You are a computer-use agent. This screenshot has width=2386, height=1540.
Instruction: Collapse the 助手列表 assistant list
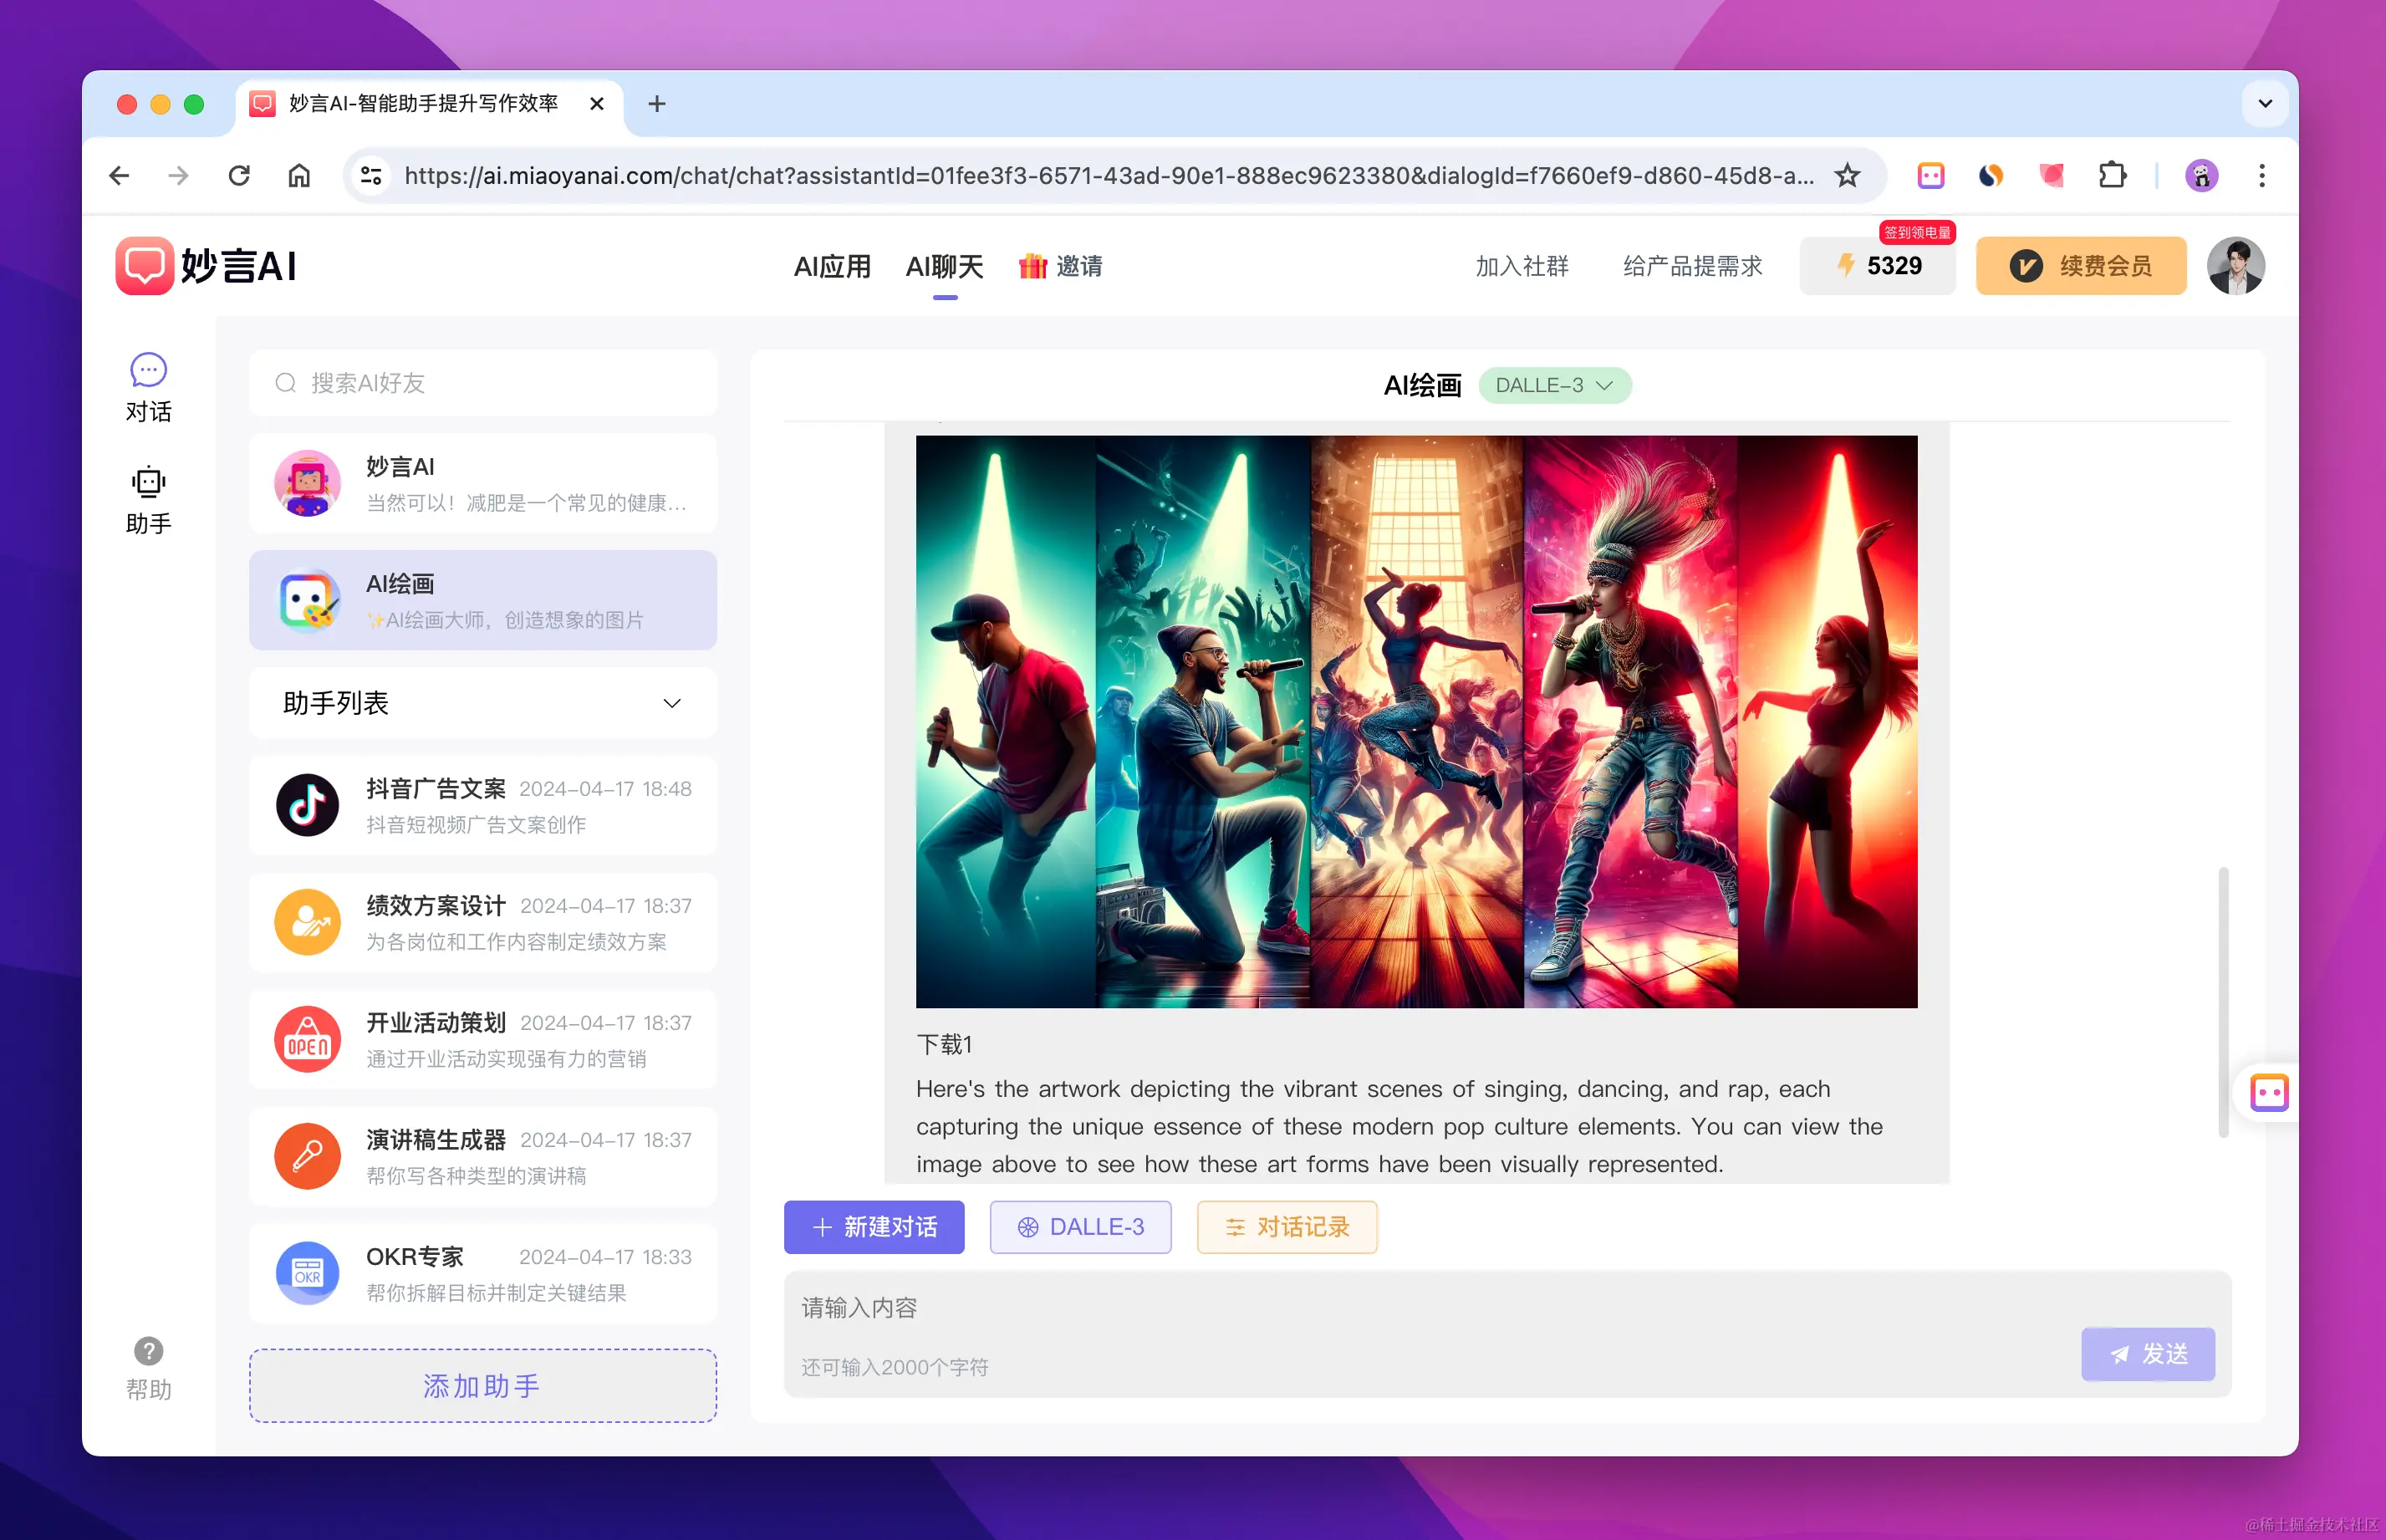pyautogui.click(x=672, y=703)
